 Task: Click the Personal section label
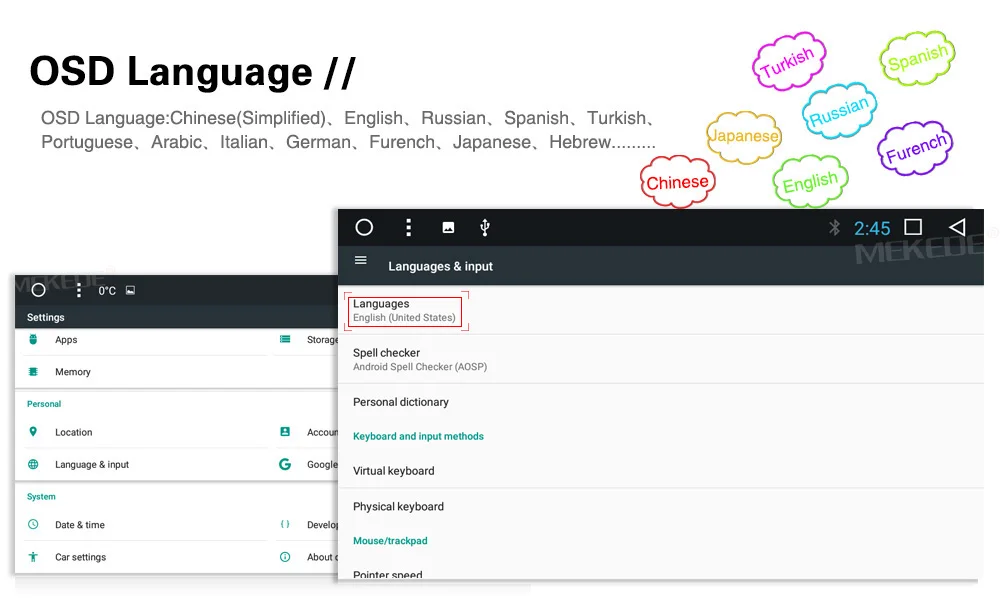tap(44, 404)
